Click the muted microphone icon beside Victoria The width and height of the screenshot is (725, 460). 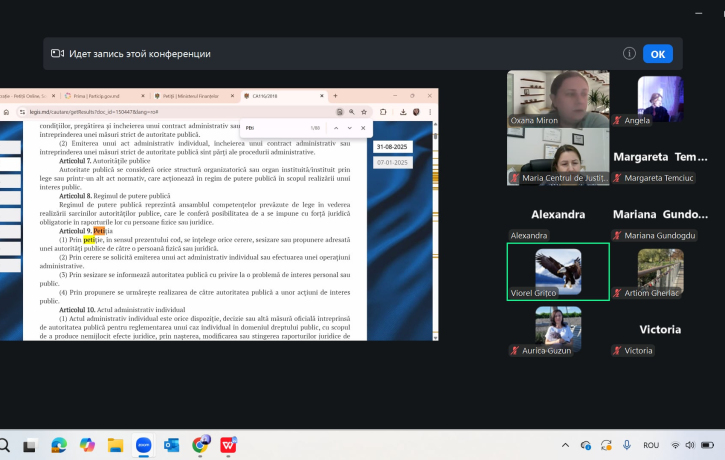[x=617, y=351]
